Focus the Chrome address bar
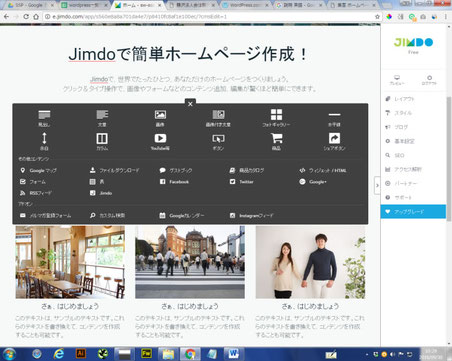The width and height of the screenshot is (452, 361). 210,16
